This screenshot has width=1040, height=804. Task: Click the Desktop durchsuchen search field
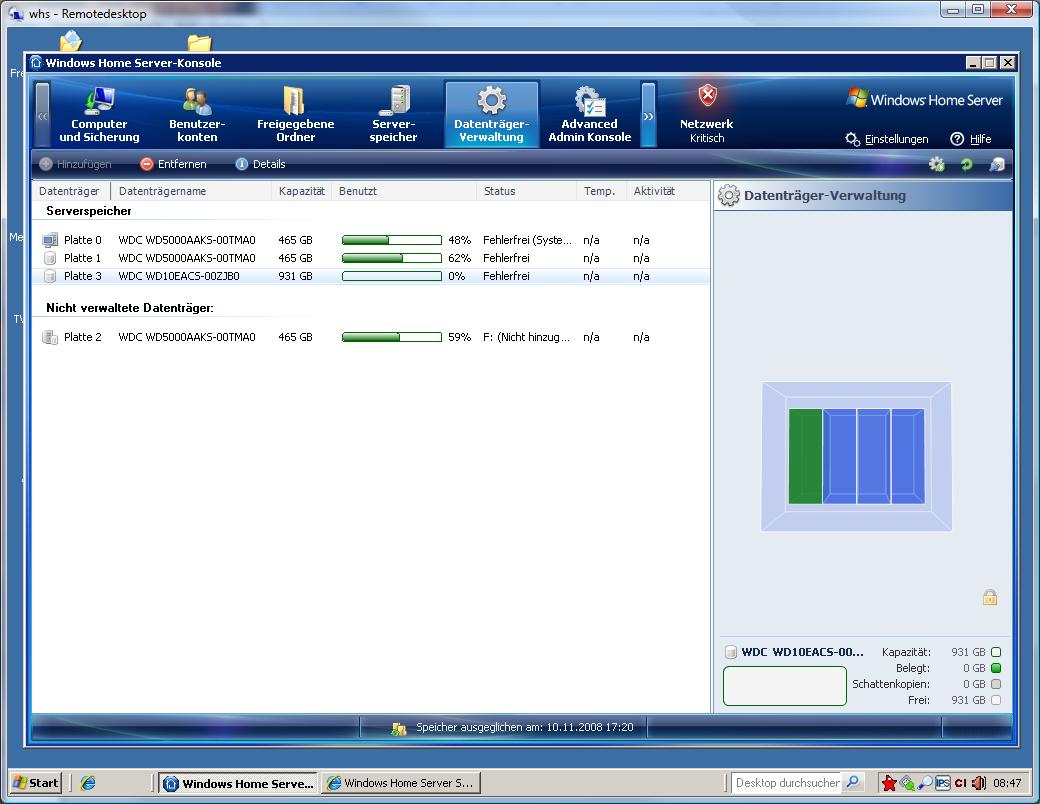(787, 783)
